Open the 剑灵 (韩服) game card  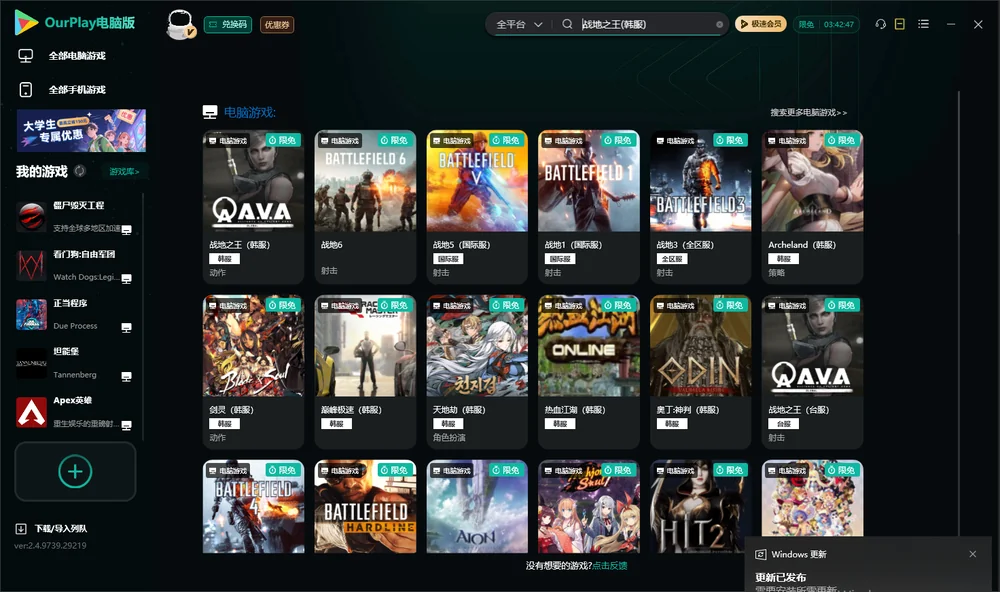tap(253, 372)
